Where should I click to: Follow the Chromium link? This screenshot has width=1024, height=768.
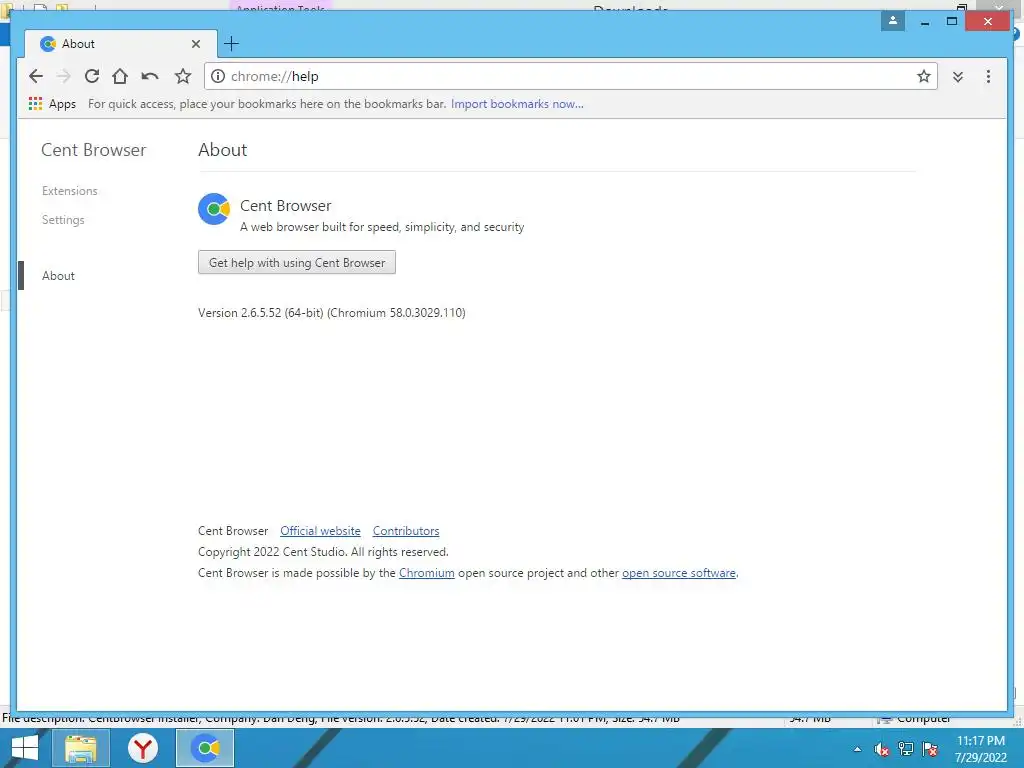coord(426,573)
